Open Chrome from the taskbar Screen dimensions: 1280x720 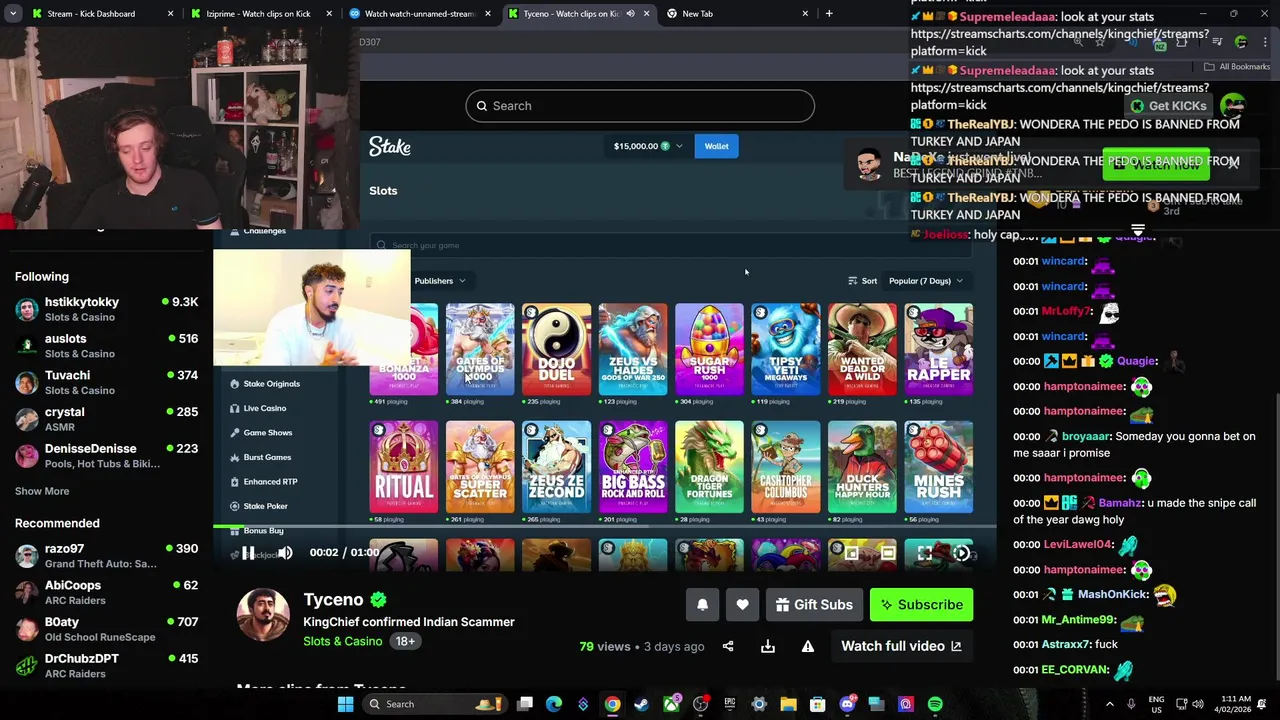tap(612, 704)
